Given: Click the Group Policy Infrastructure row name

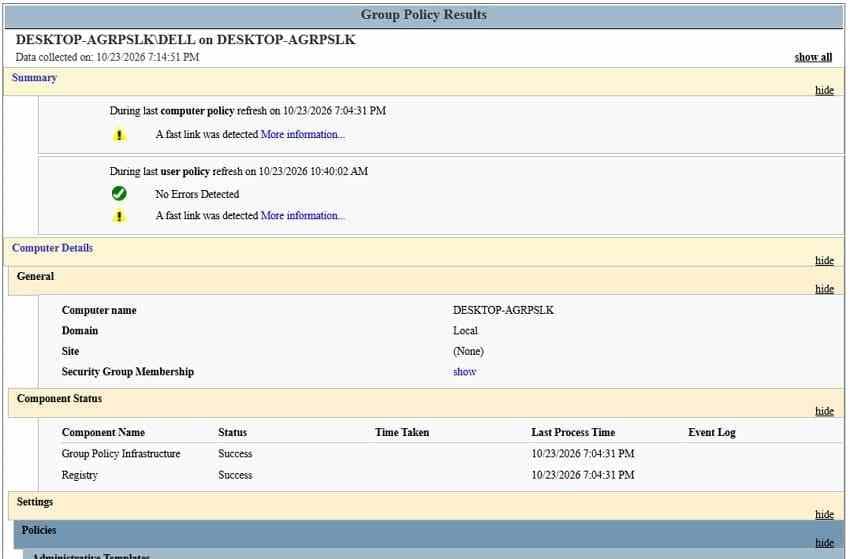Looking at the screenshot, I should point(121,454).
